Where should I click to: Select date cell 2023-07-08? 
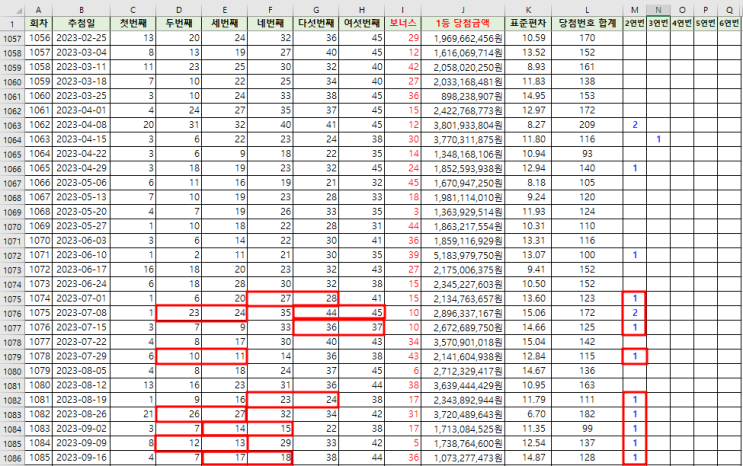(x=82, y=313)
